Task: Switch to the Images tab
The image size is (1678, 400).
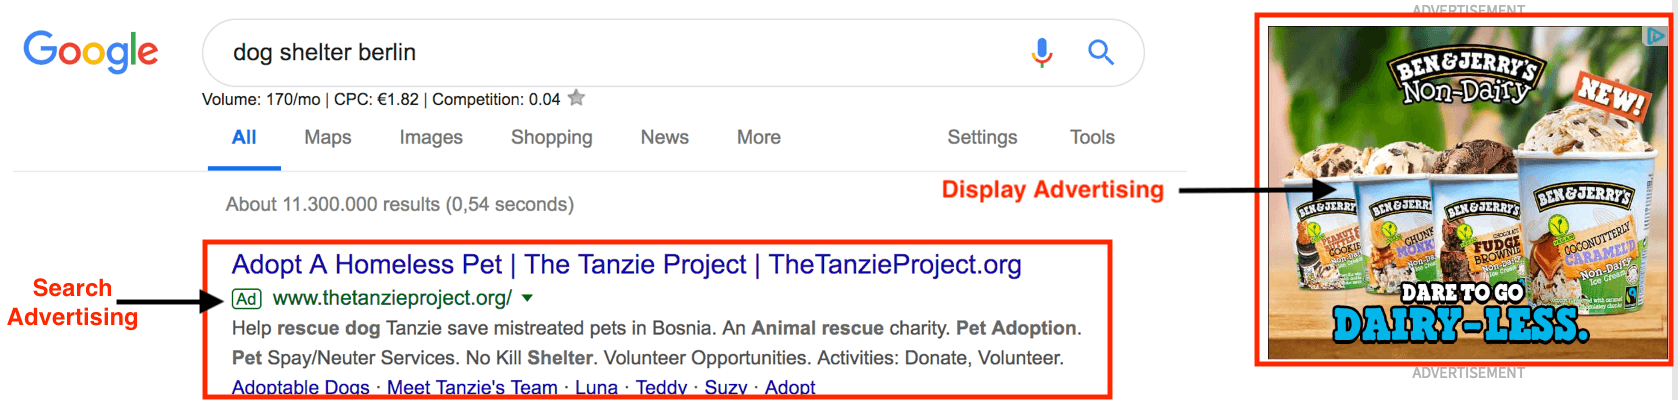Action: 431,137
